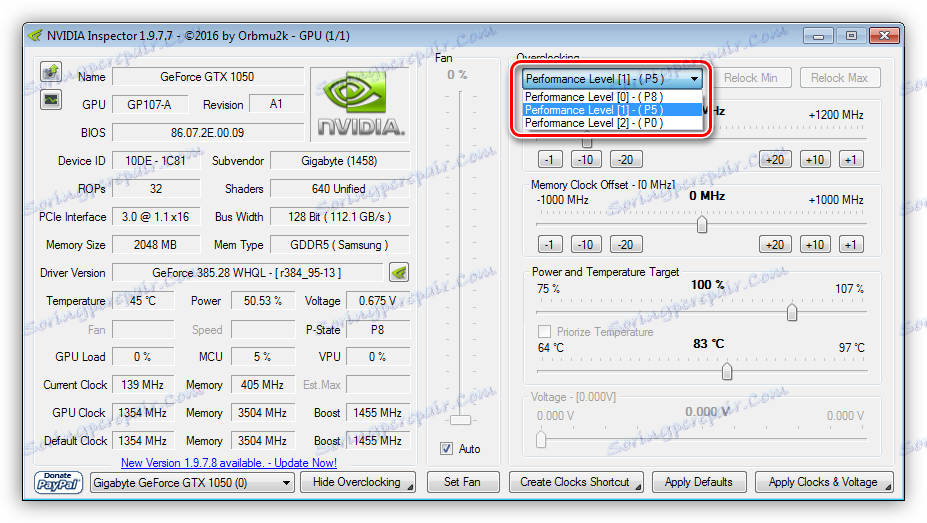Screen dimensions: 927x523
Task: Click the GeForce GTX 1050 Name field
Action: pos(208,77)
